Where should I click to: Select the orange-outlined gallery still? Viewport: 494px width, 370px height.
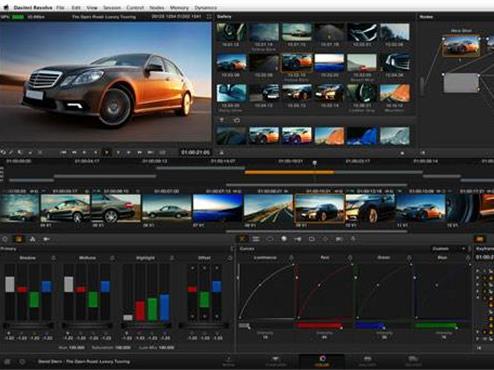pos(296,62)
